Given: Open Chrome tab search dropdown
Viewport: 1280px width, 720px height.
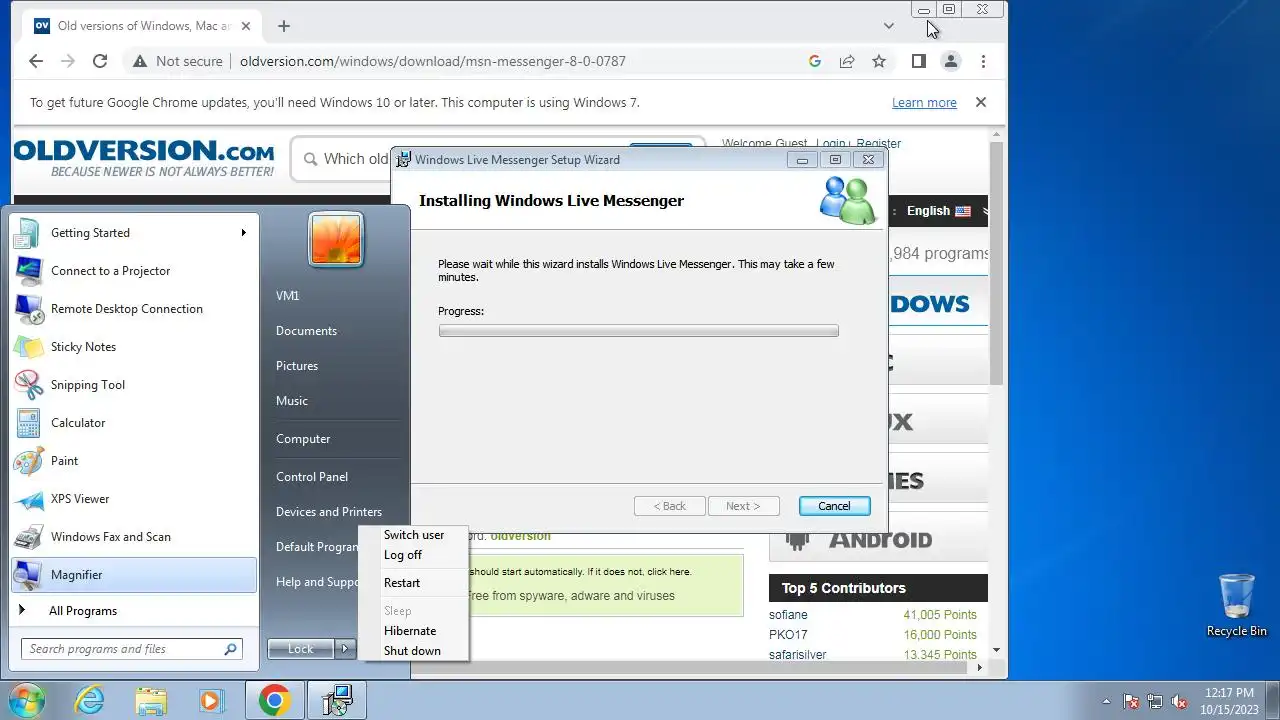Looking at the screenshot, I should (x=889, y=26).
